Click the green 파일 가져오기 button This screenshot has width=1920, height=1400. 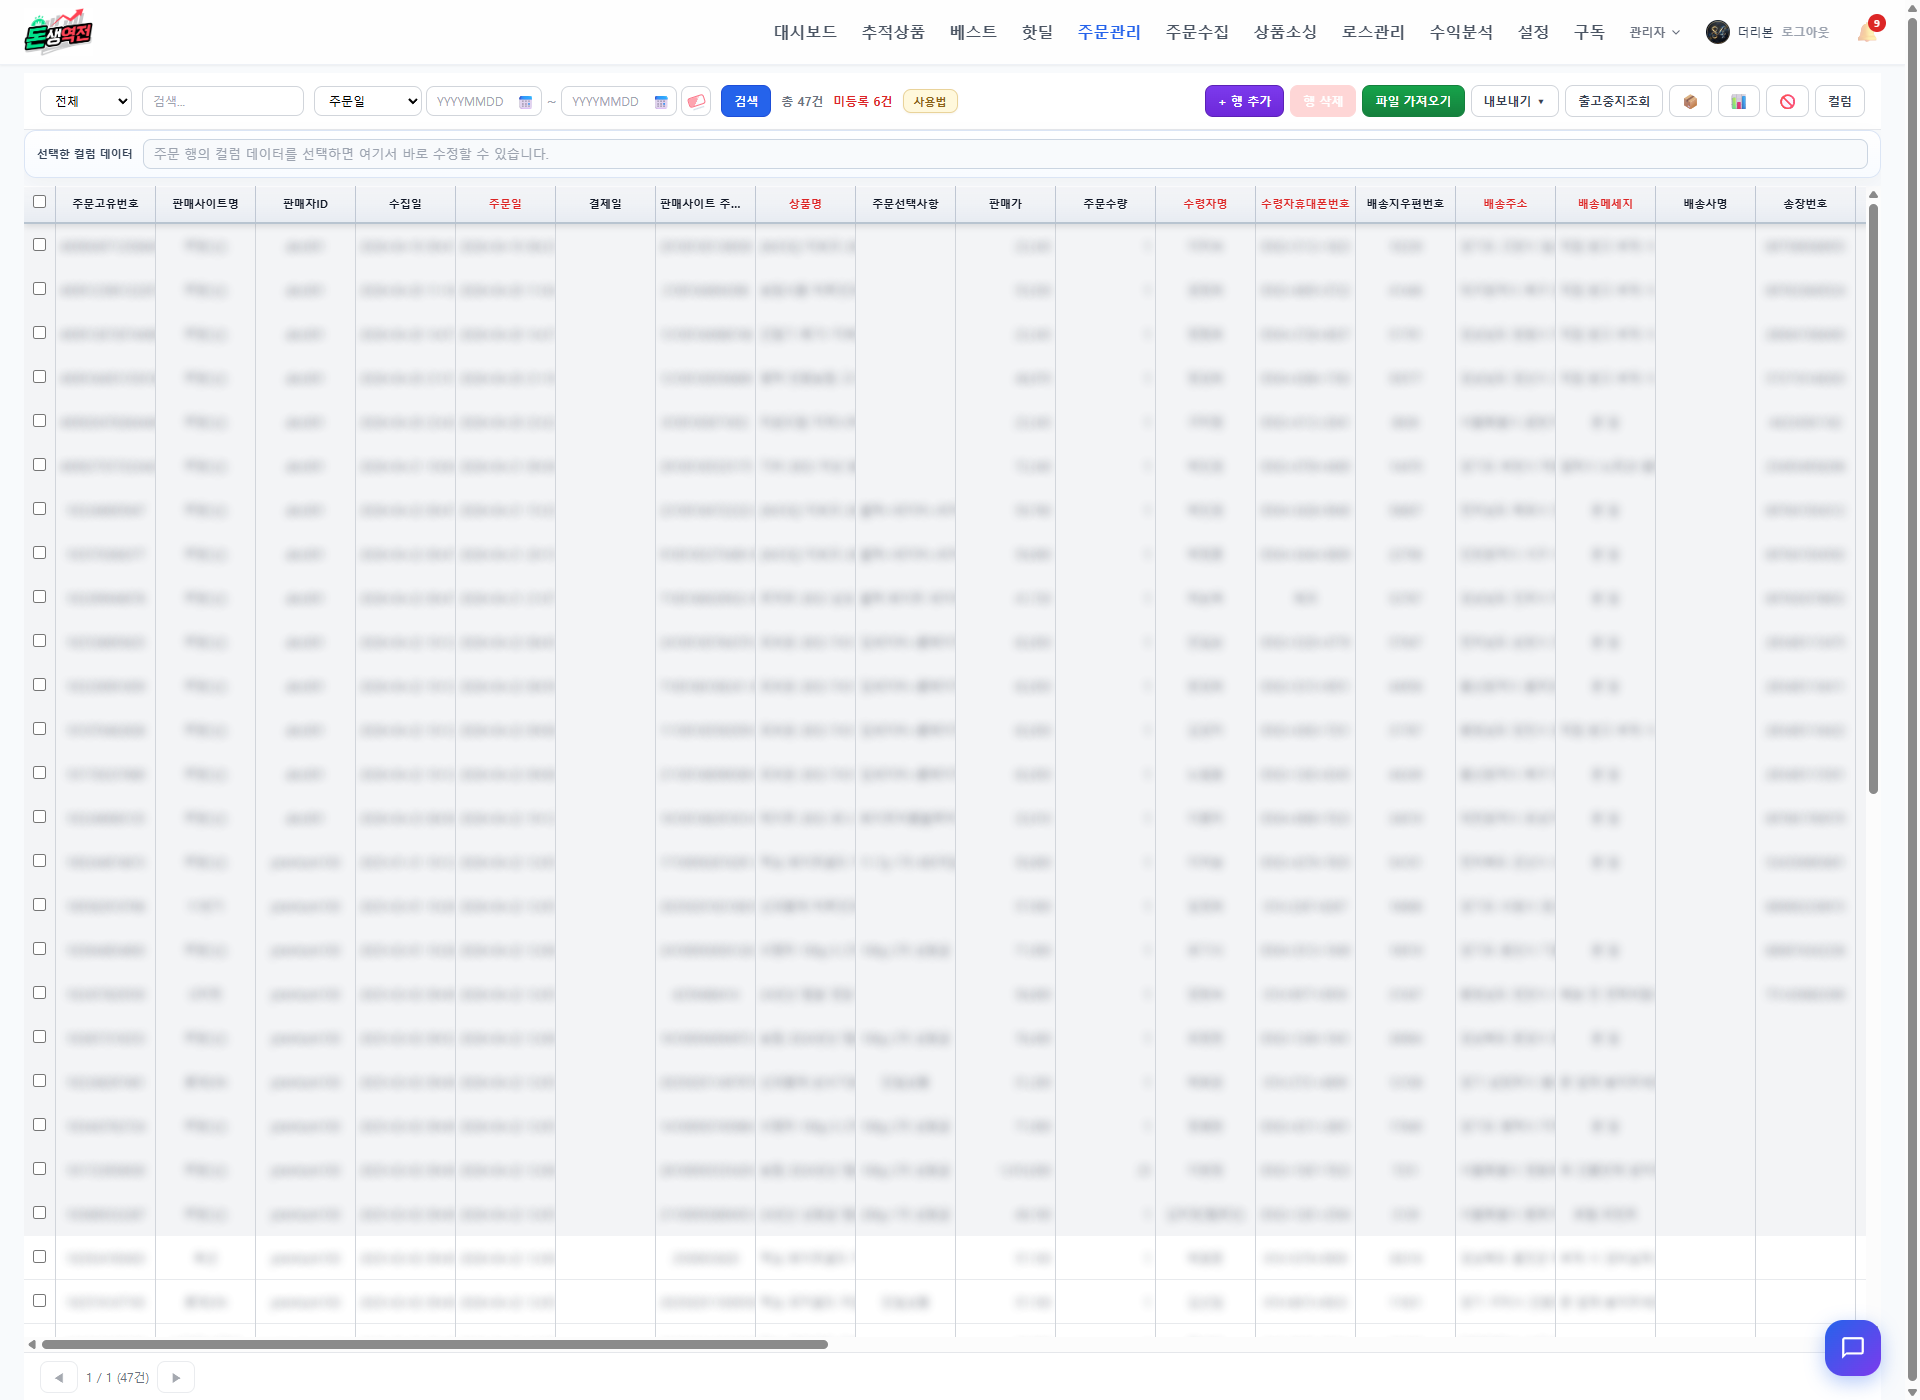click(x=1413, y=101)
